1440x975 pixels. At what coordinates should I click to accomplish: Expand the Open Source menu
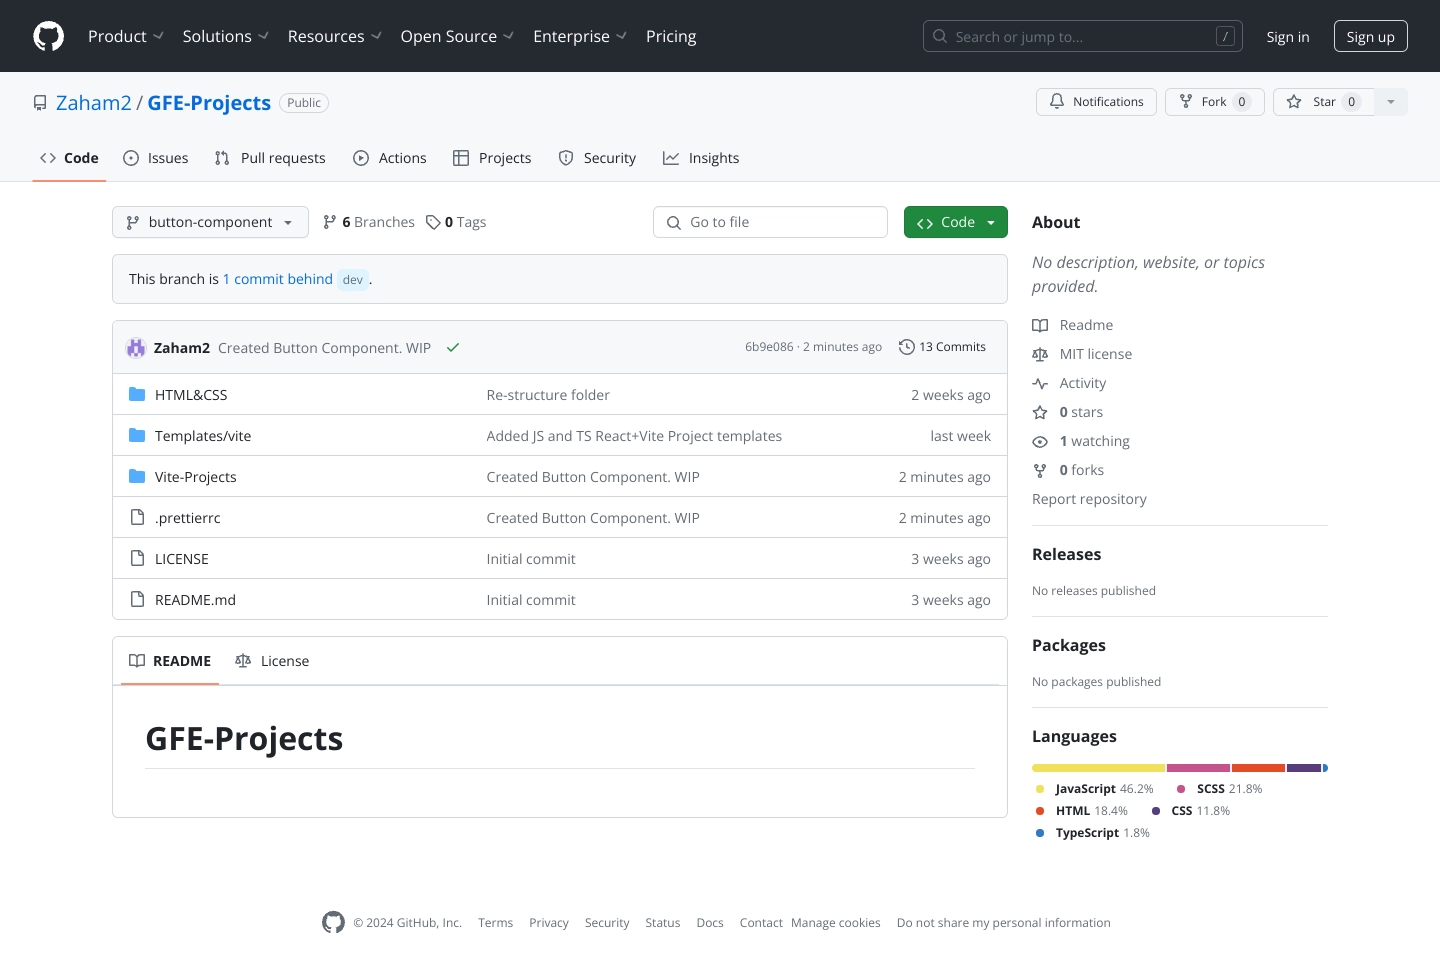457,36
